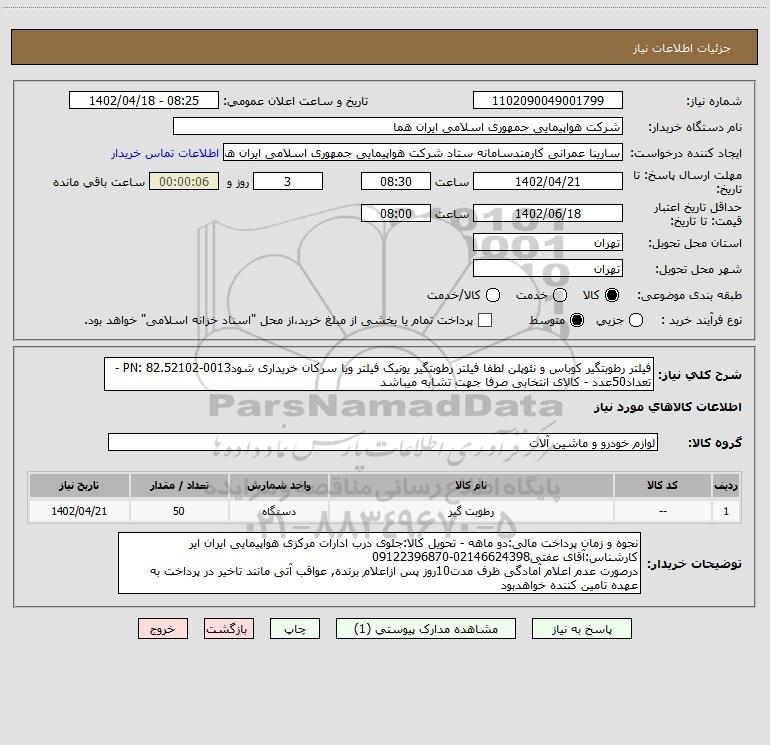
Task: Click the خروج exit button
Action: point(163,629)
